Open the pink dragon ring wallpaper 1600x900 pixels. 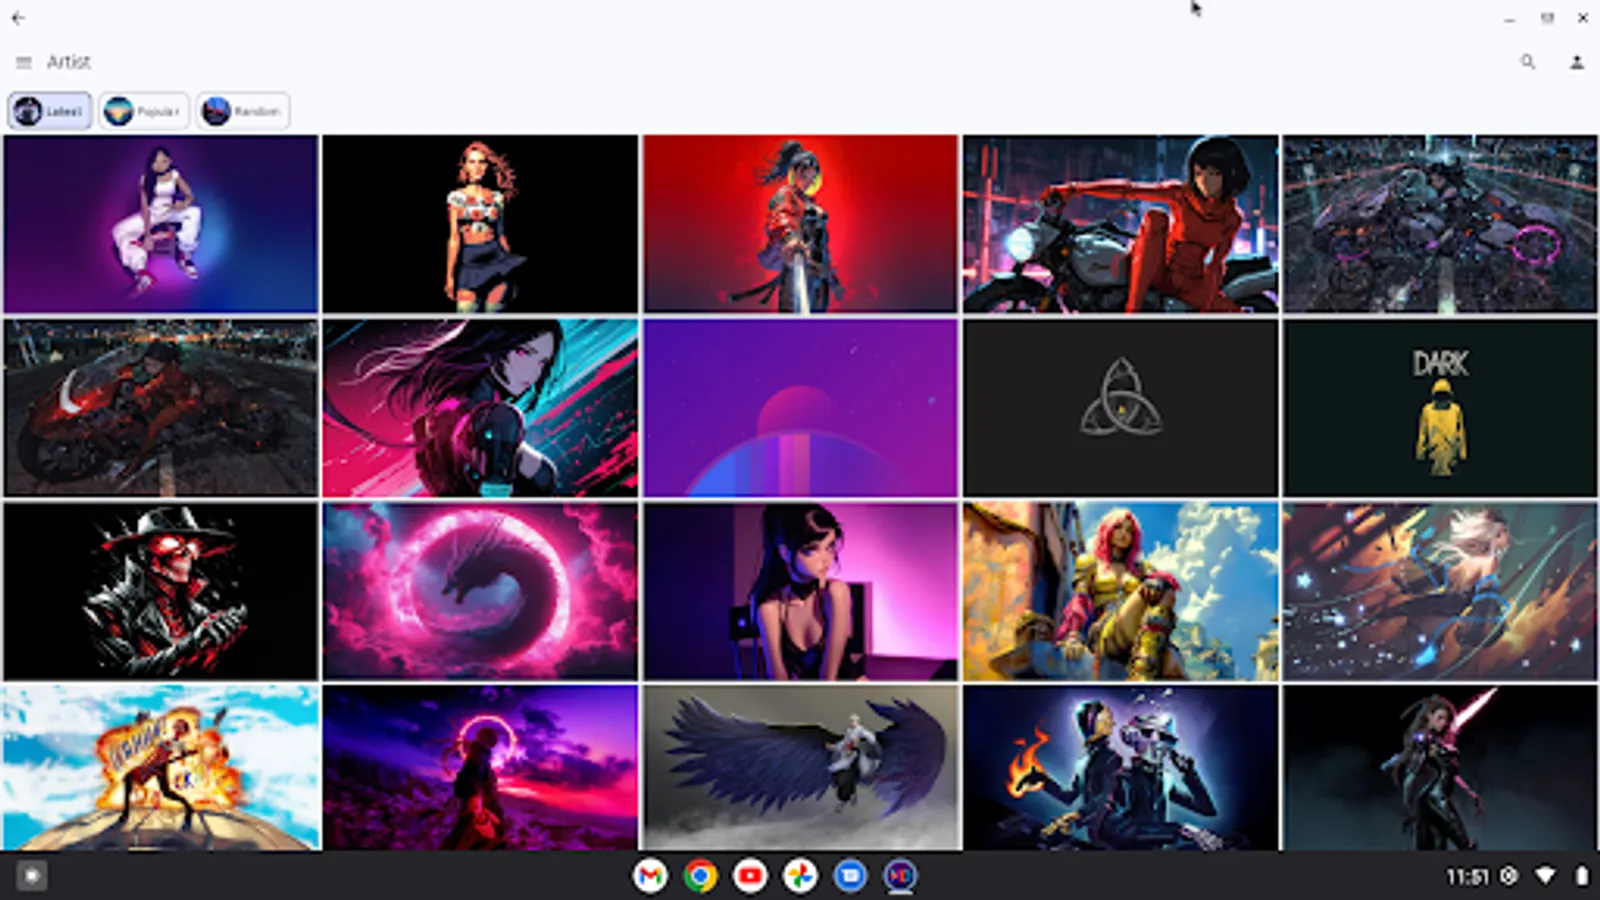point(480,592)
